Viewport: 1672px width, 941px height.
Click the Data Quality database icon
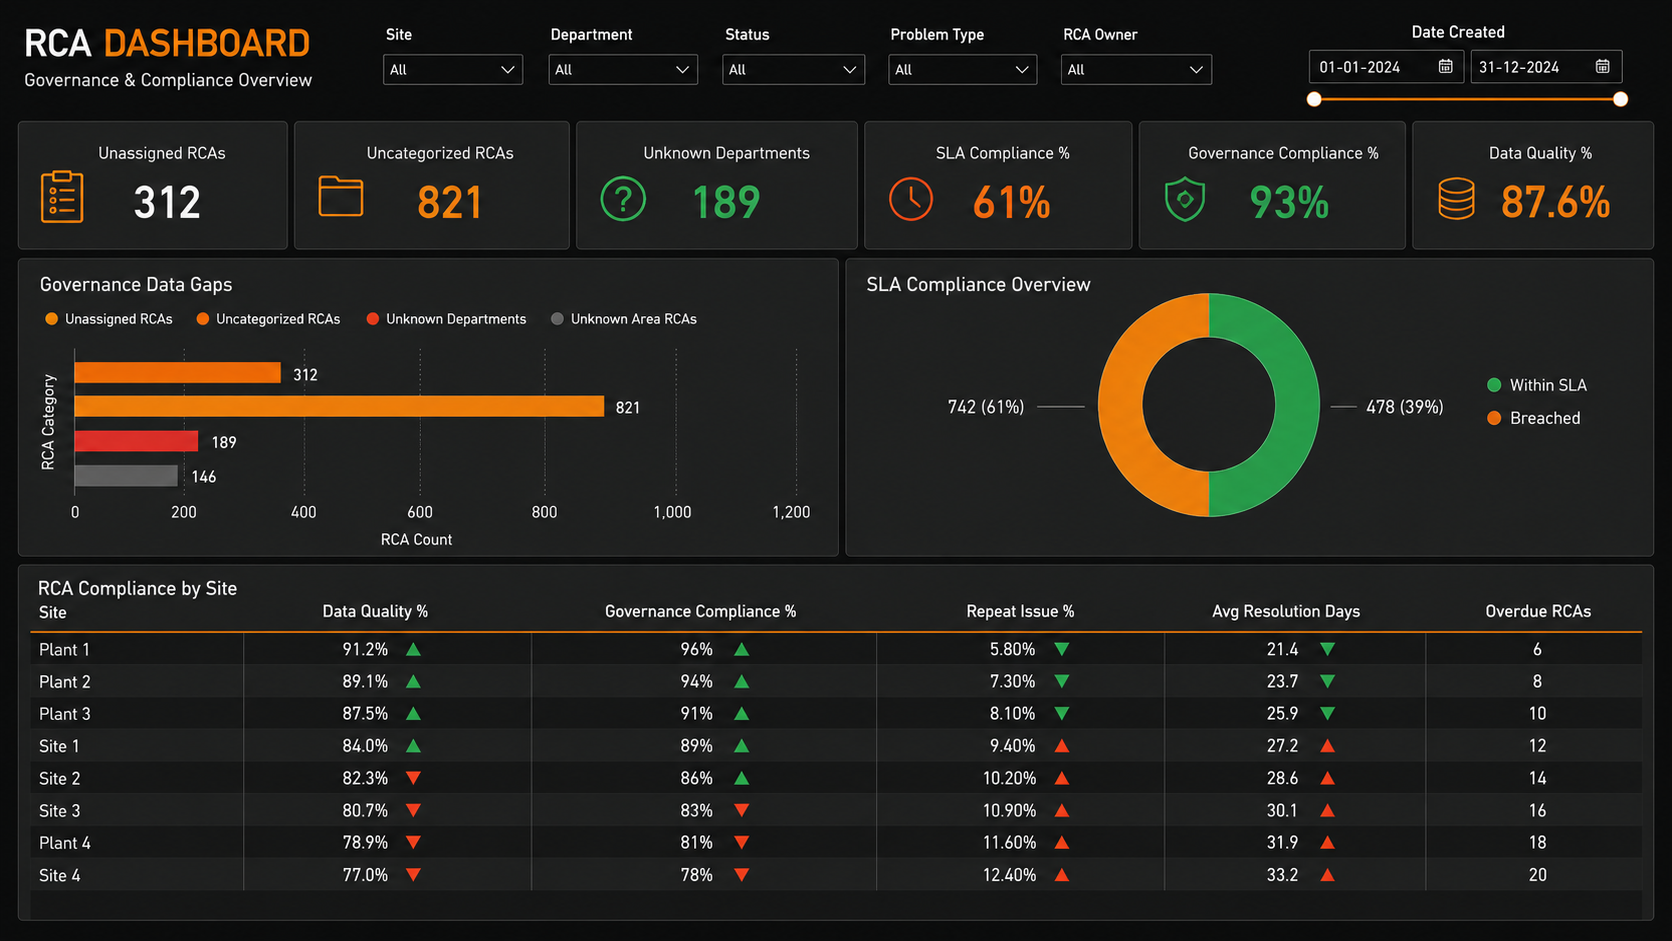pyautogui.click(x=1456, y=198)
